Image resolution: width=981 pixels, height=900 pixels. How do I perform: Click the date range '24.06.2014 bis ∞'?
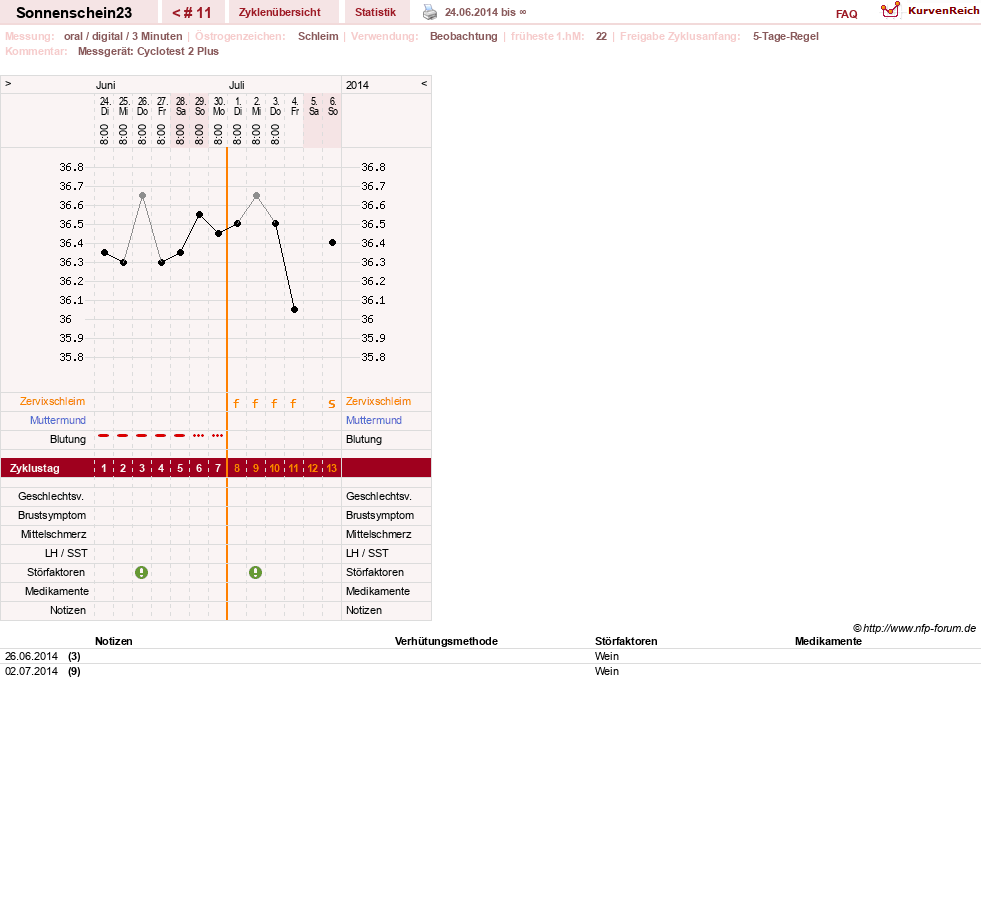[x=485, y=12]
